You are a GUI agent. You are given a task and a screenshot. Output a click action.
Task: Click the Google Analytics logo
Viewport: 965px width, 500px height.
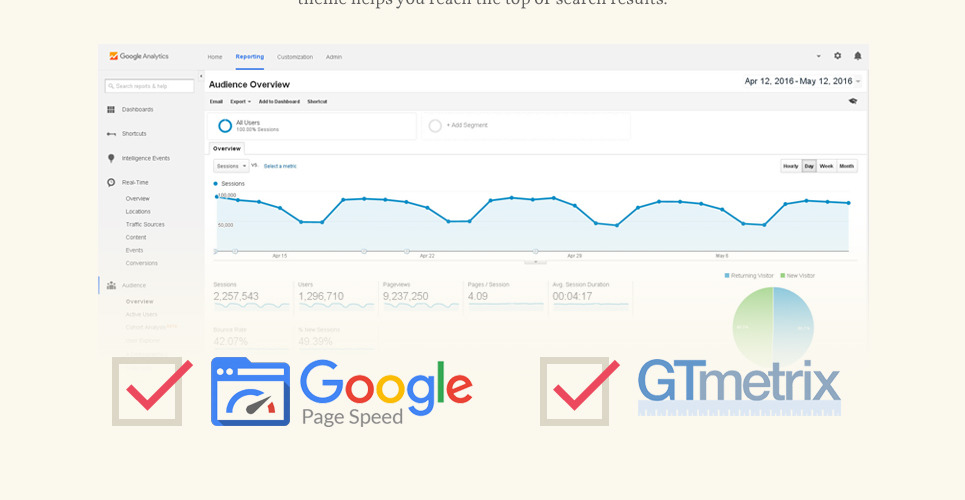pos(139,56)
